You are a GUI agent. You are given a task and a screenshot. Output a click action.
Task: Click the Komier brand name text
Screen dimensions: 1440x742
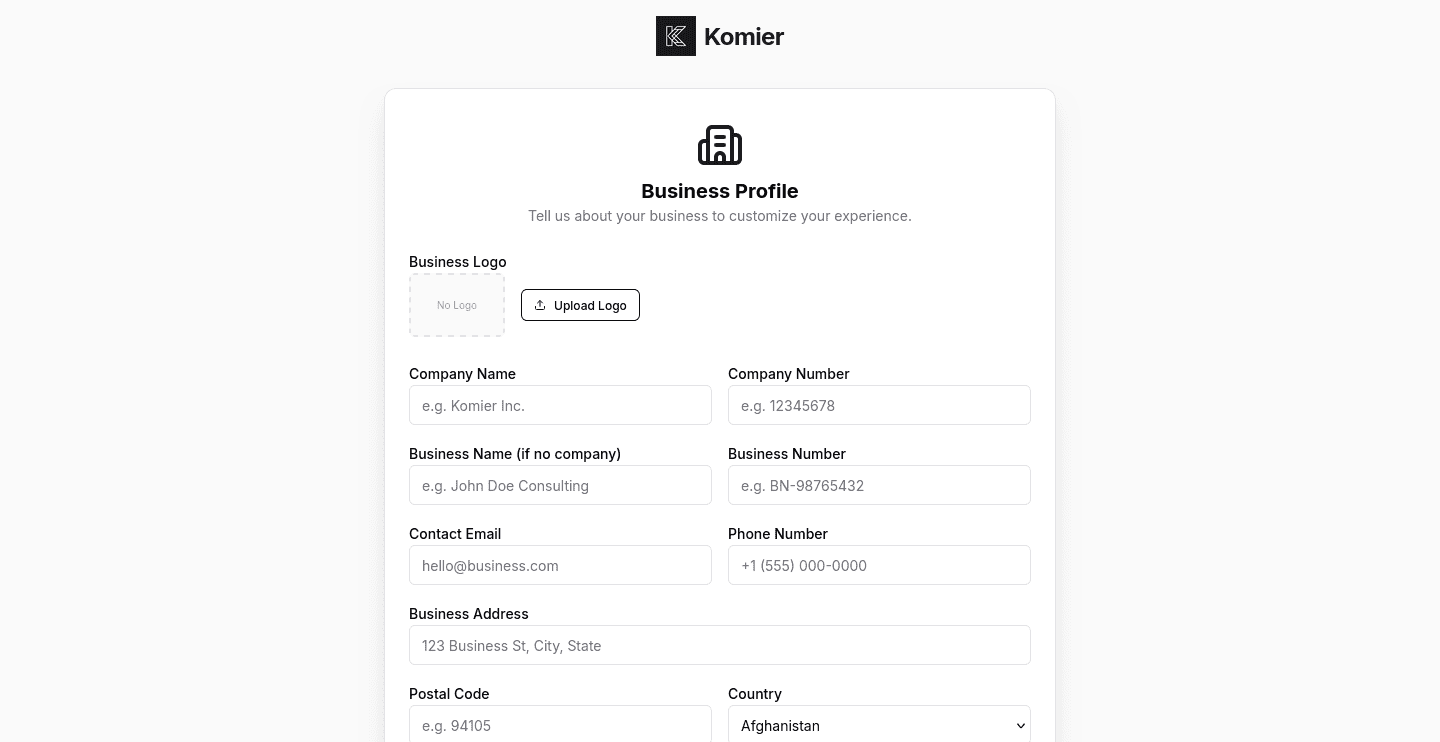pyautogui.click(x=744, y=37)
